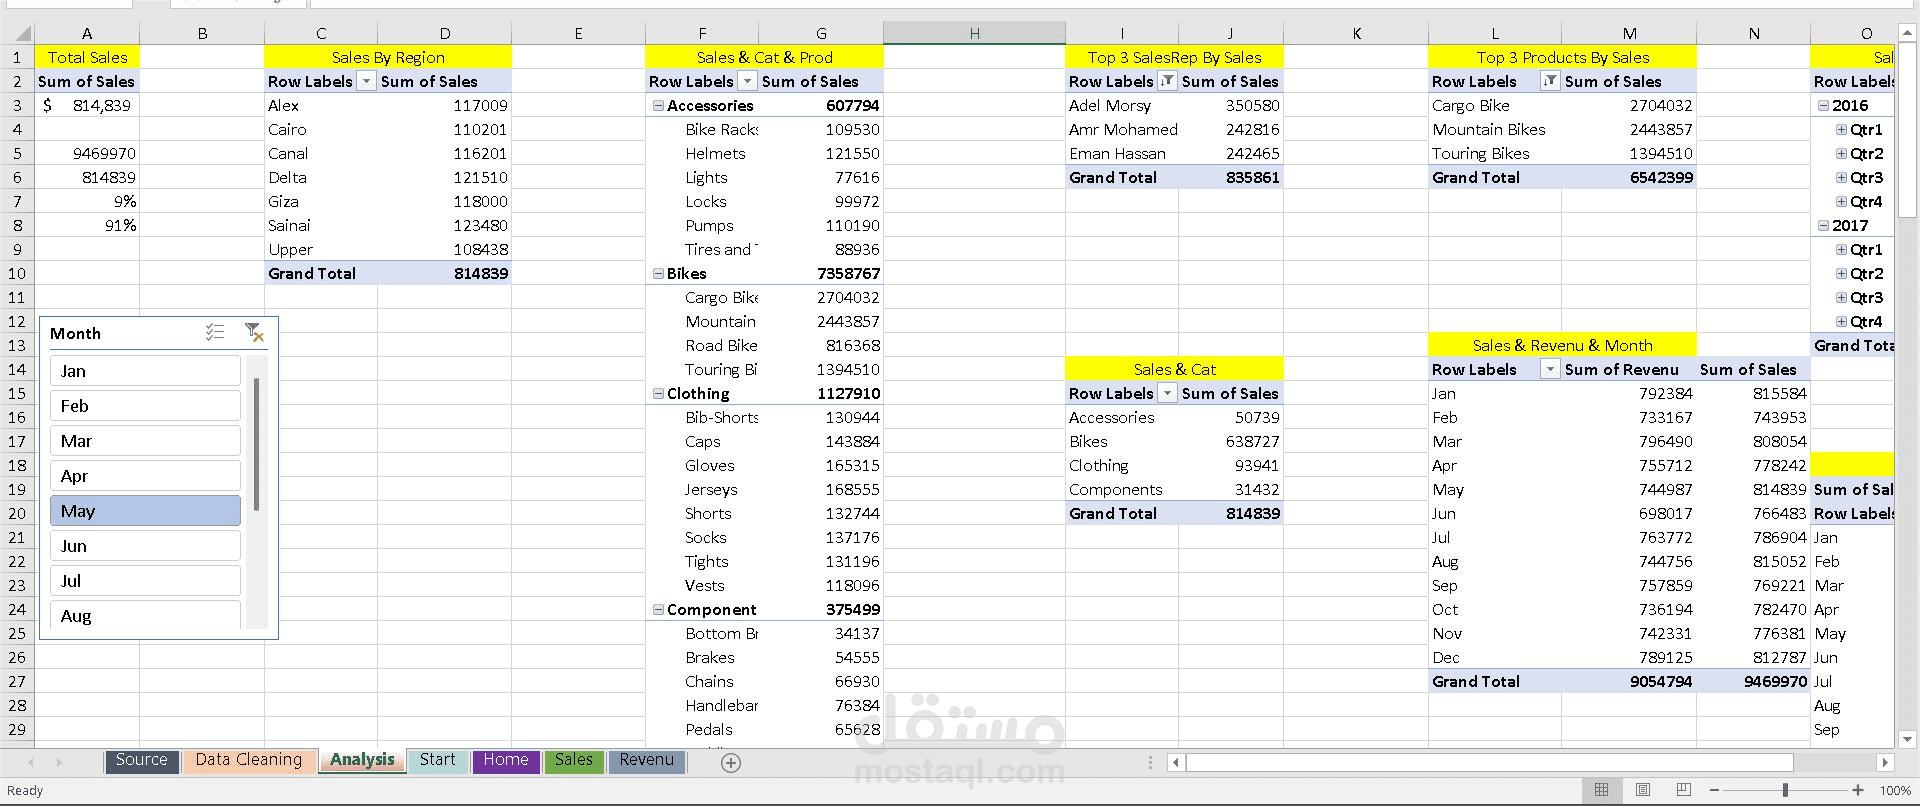This screenshot has height=806, width=1920.
Task: Select column A header
Action: (87, 33)
